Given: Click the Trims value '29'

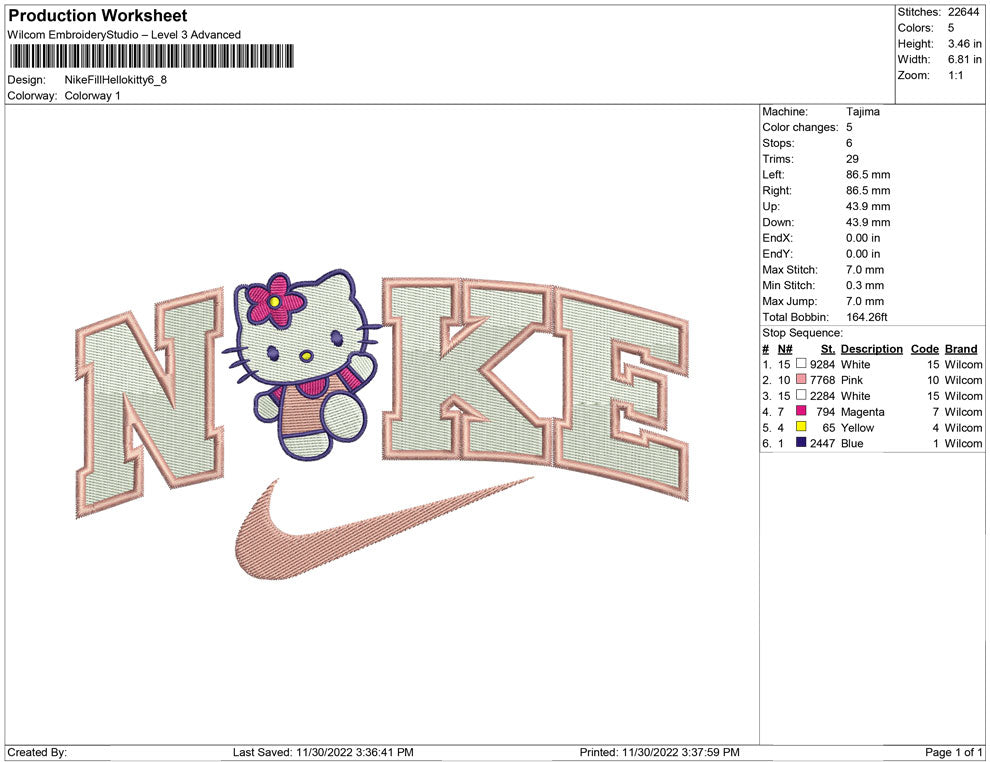Looking at the screenshot, I should pos(852,158).
